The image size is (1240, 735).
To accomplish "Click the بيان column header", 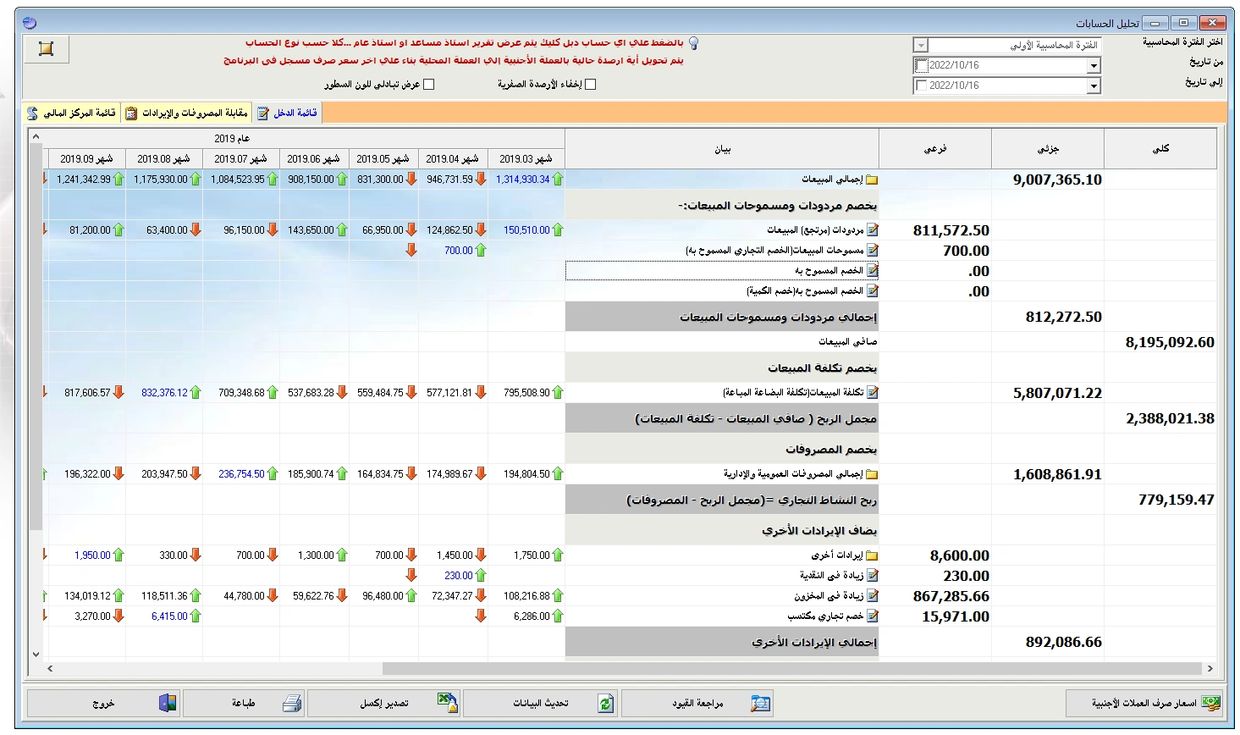I will [722, 148].
